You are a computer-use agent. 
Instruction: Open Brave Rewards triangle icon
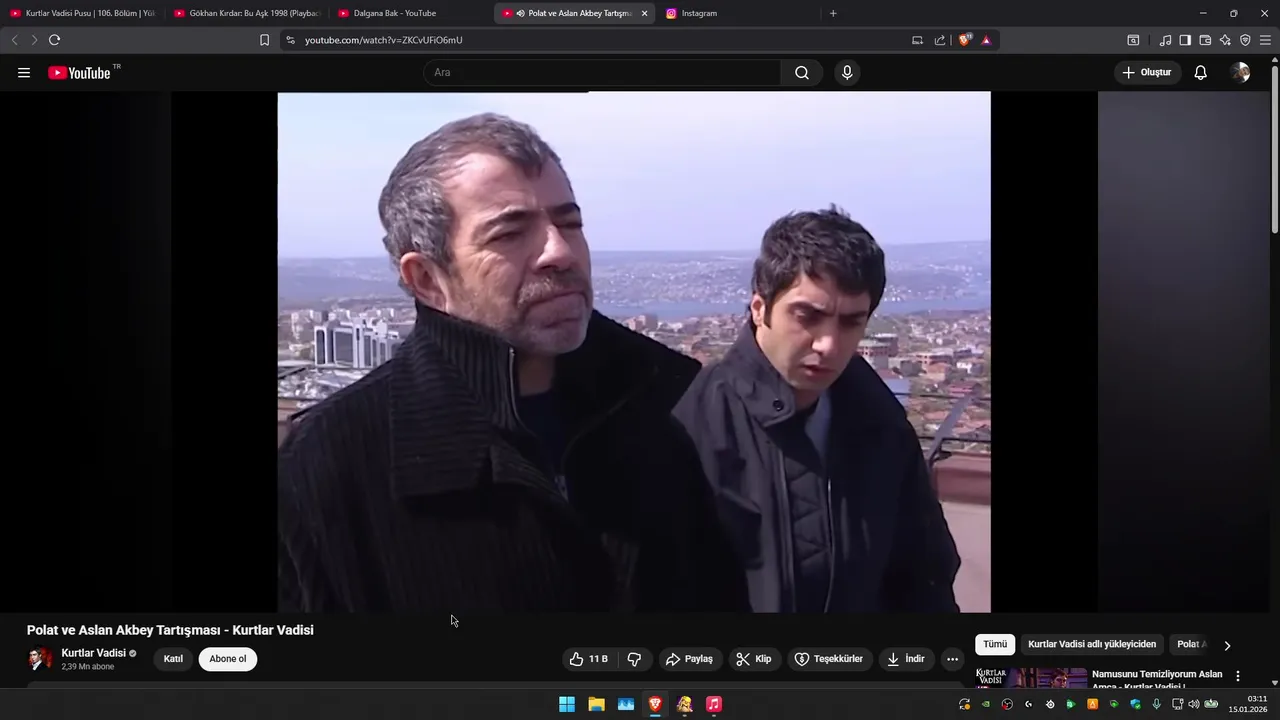(986, 40)
